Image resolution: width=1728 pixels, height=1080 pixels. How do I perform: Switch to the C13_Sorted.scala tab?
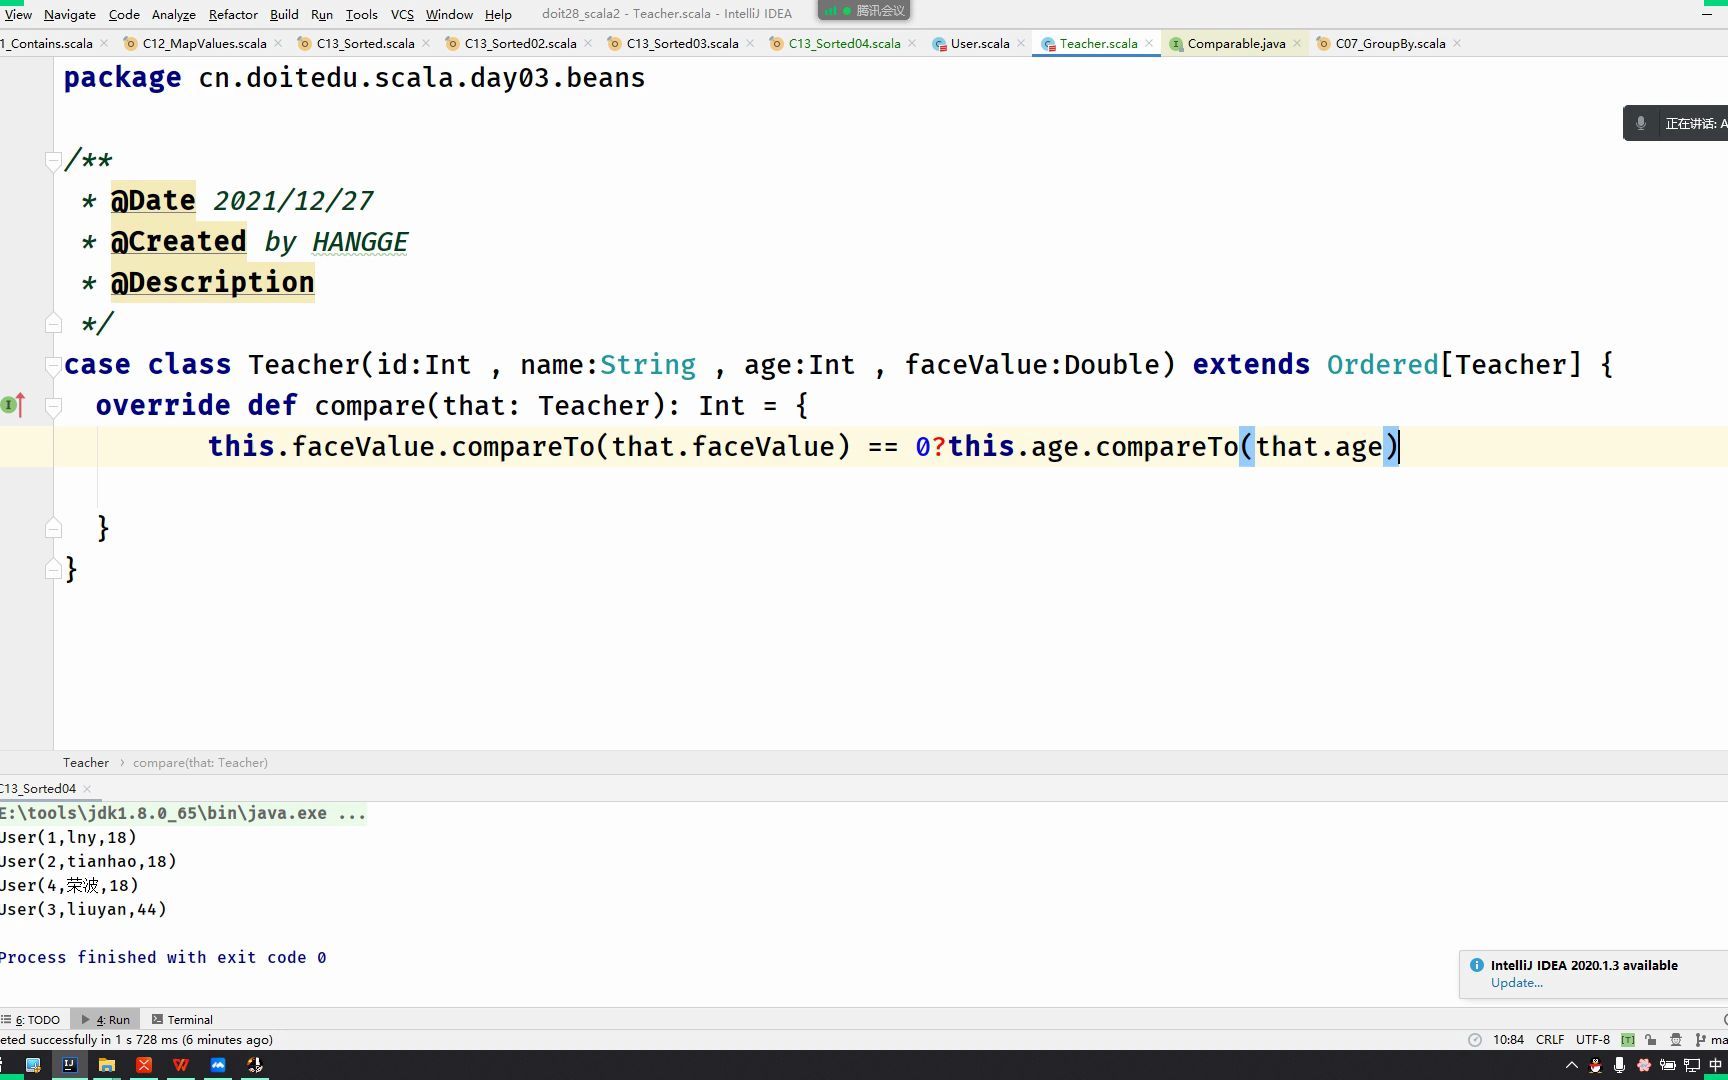click(x=365, y=44)
